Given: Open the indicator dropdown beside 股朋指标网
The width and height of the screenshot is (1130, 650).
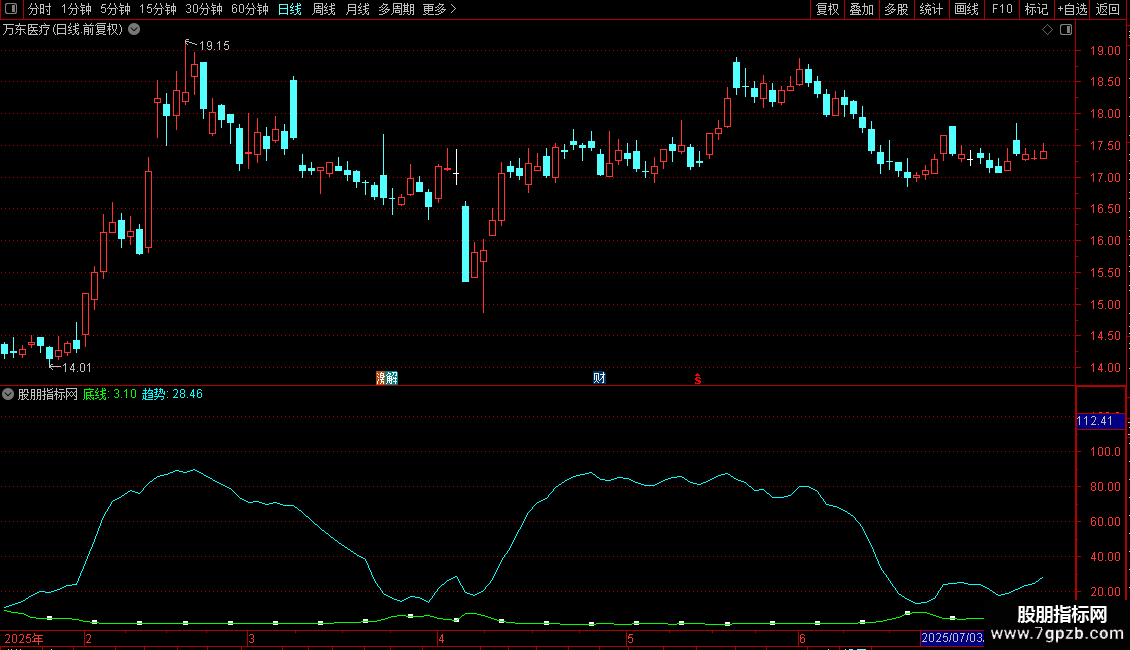Looking at the screenshot, I should click(x=8, y=394).
